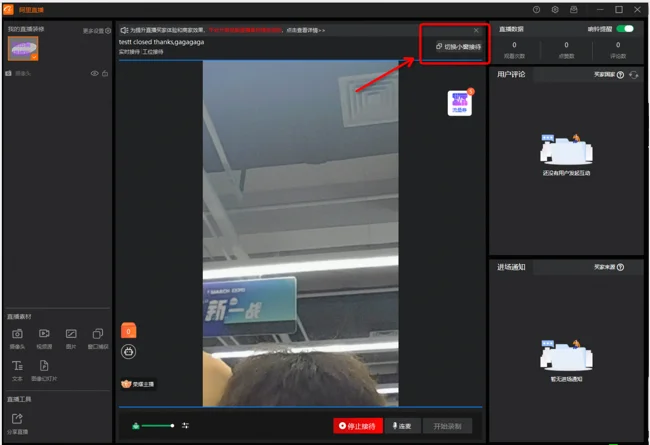The height and width of the screenshot is (445, 650).
Task: Add an image slideshow (图像幻灯片) material
Action: coord(44,370)
